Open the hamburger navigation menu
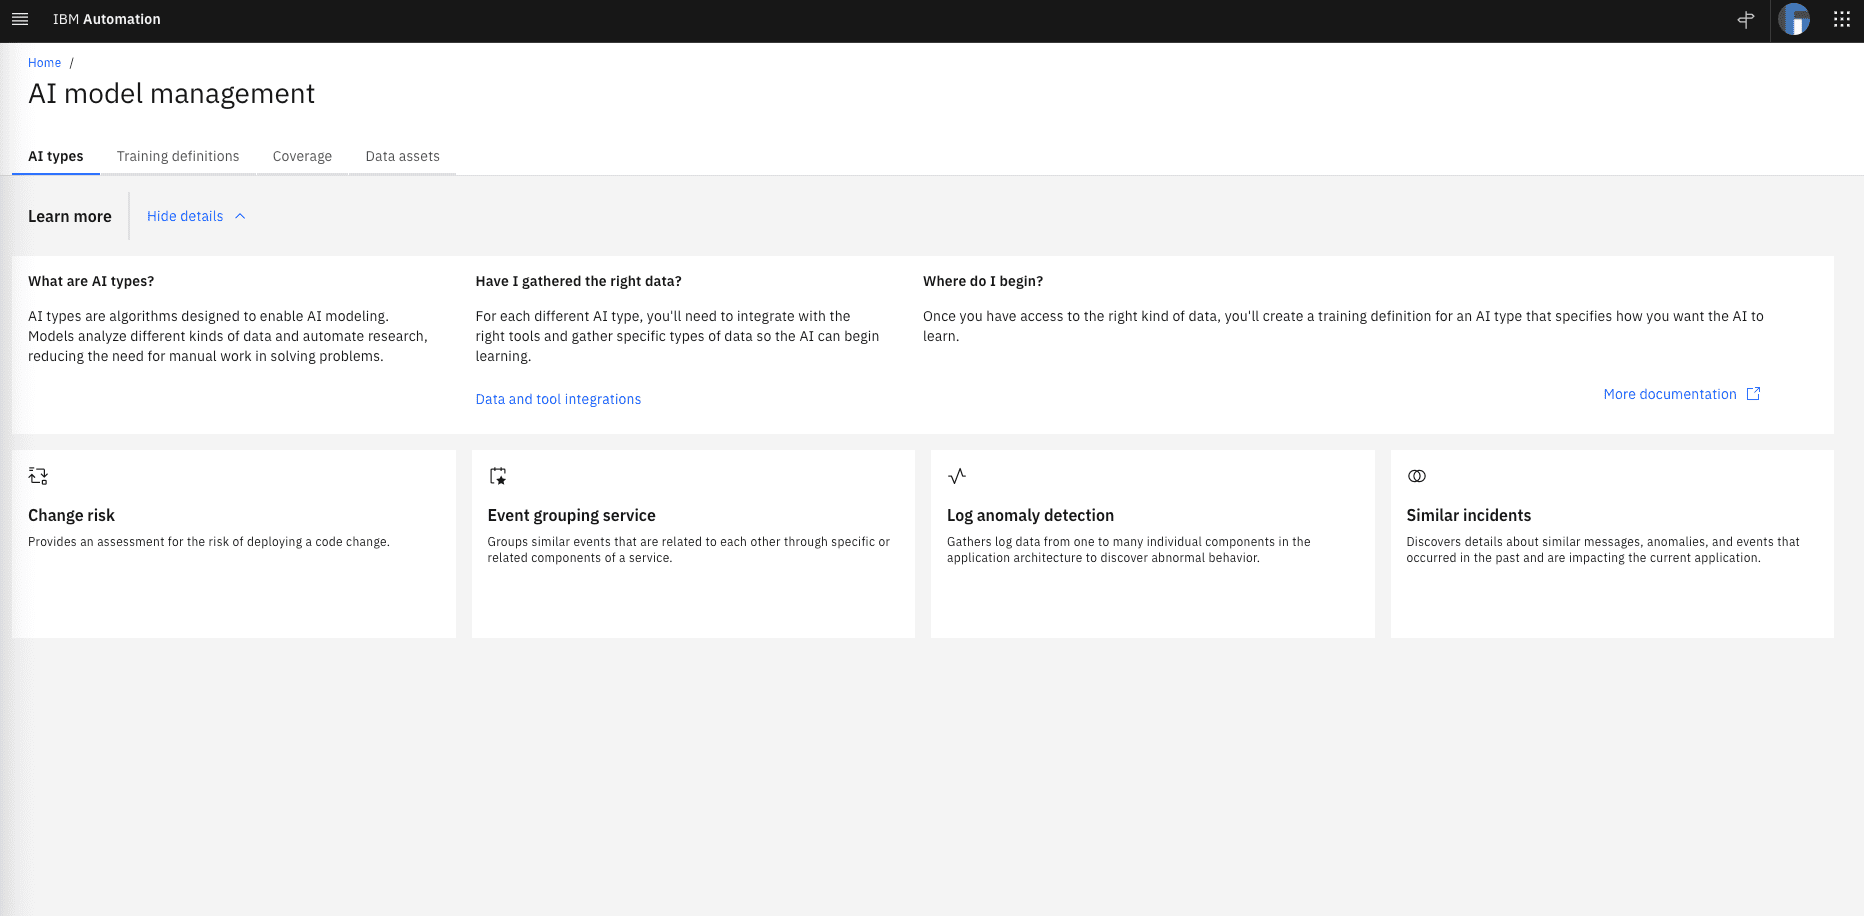The width and height of the screenshot is (1864, 916). pyautogui.click(x=20, y=20)
